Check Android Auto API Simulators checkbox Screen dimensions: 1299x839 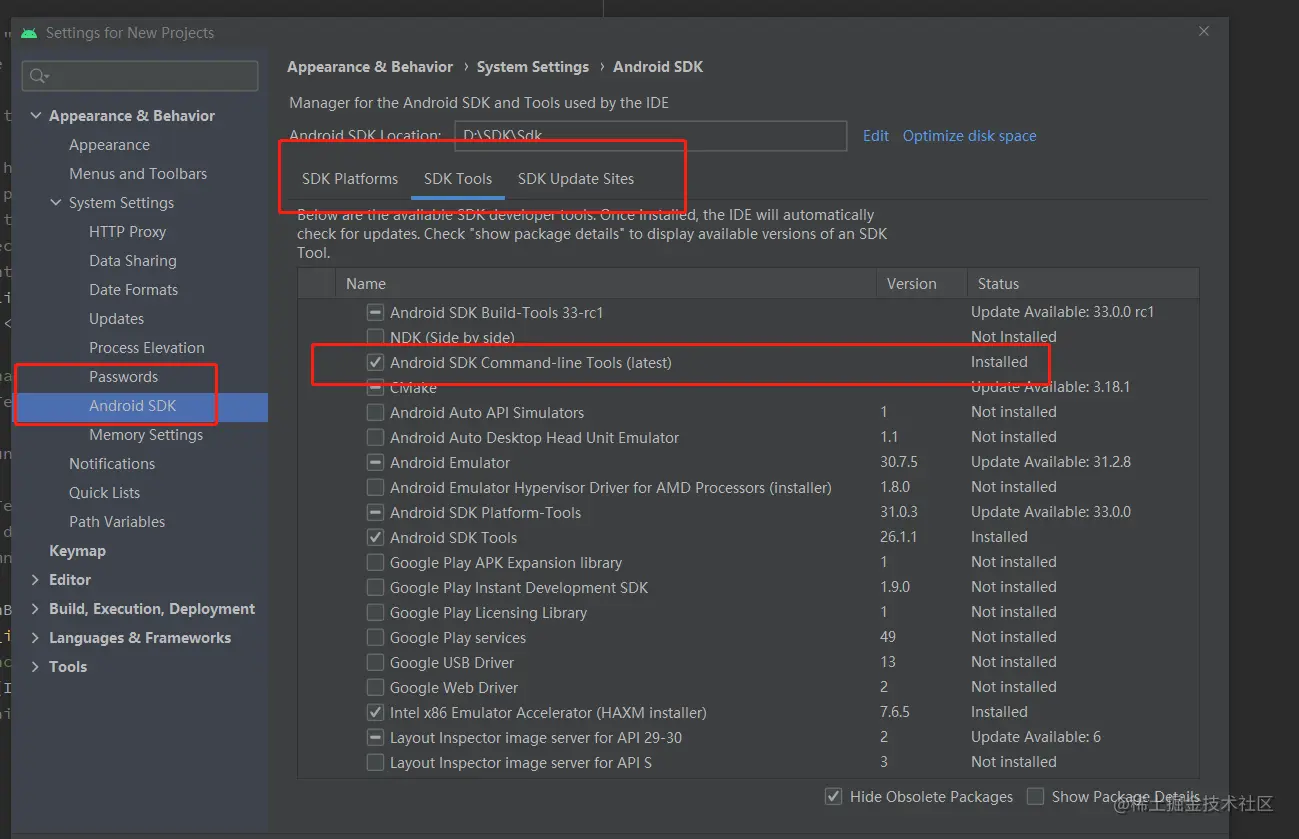tap(375, 412)
